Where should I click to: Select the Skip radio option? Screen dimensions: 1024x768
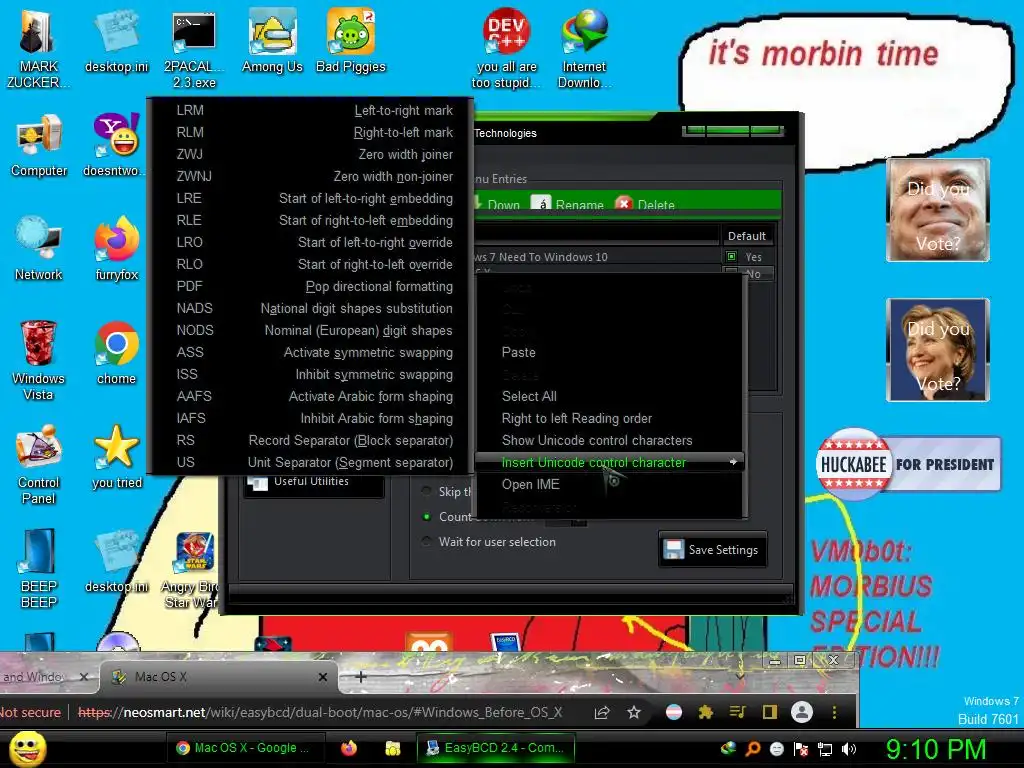[x=426, y=491]
